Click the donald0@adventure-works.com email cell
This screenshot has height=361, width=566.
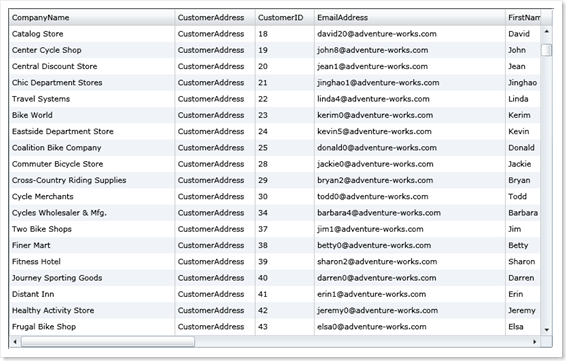pyautogui.click(x=410, y=148)
